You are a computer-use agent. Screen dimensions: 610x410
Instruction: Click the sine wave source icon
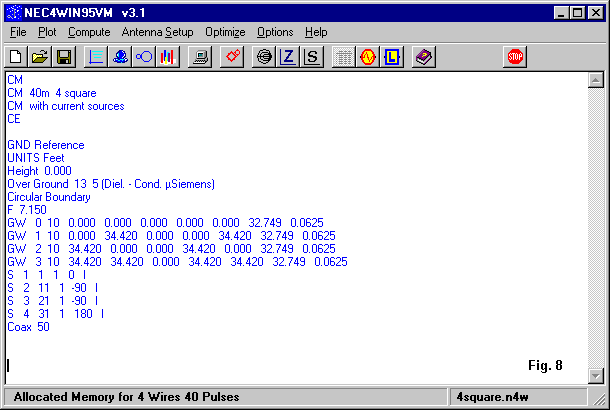coord(367,57)
